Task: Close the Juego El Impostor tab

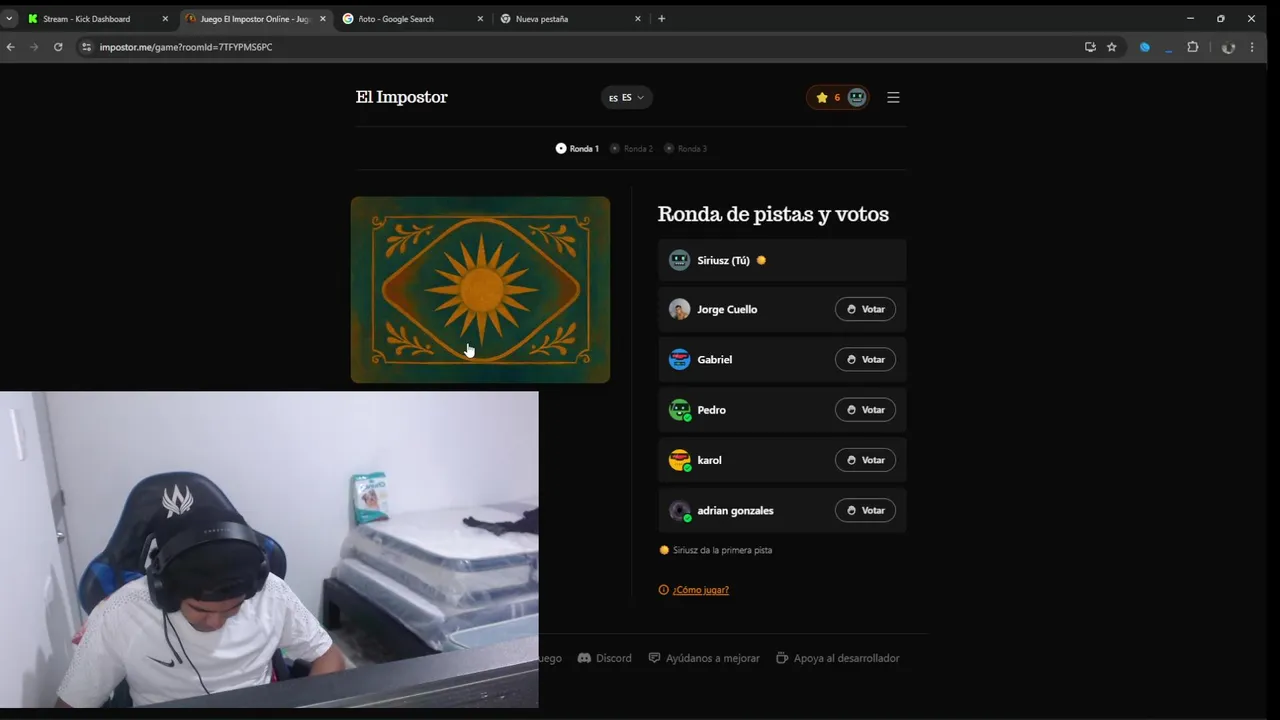Action: pyautogui.click(x=322, y=19)
